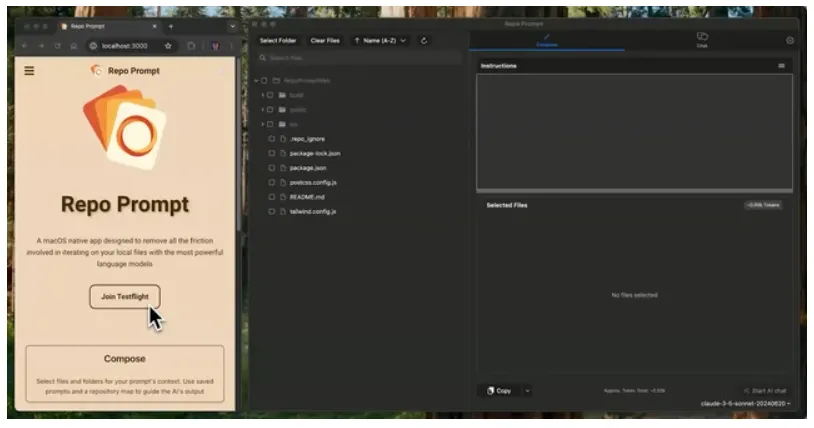Click inside the Instructions text area
Screen dimensions: 814x428
[x=634, y=131]
